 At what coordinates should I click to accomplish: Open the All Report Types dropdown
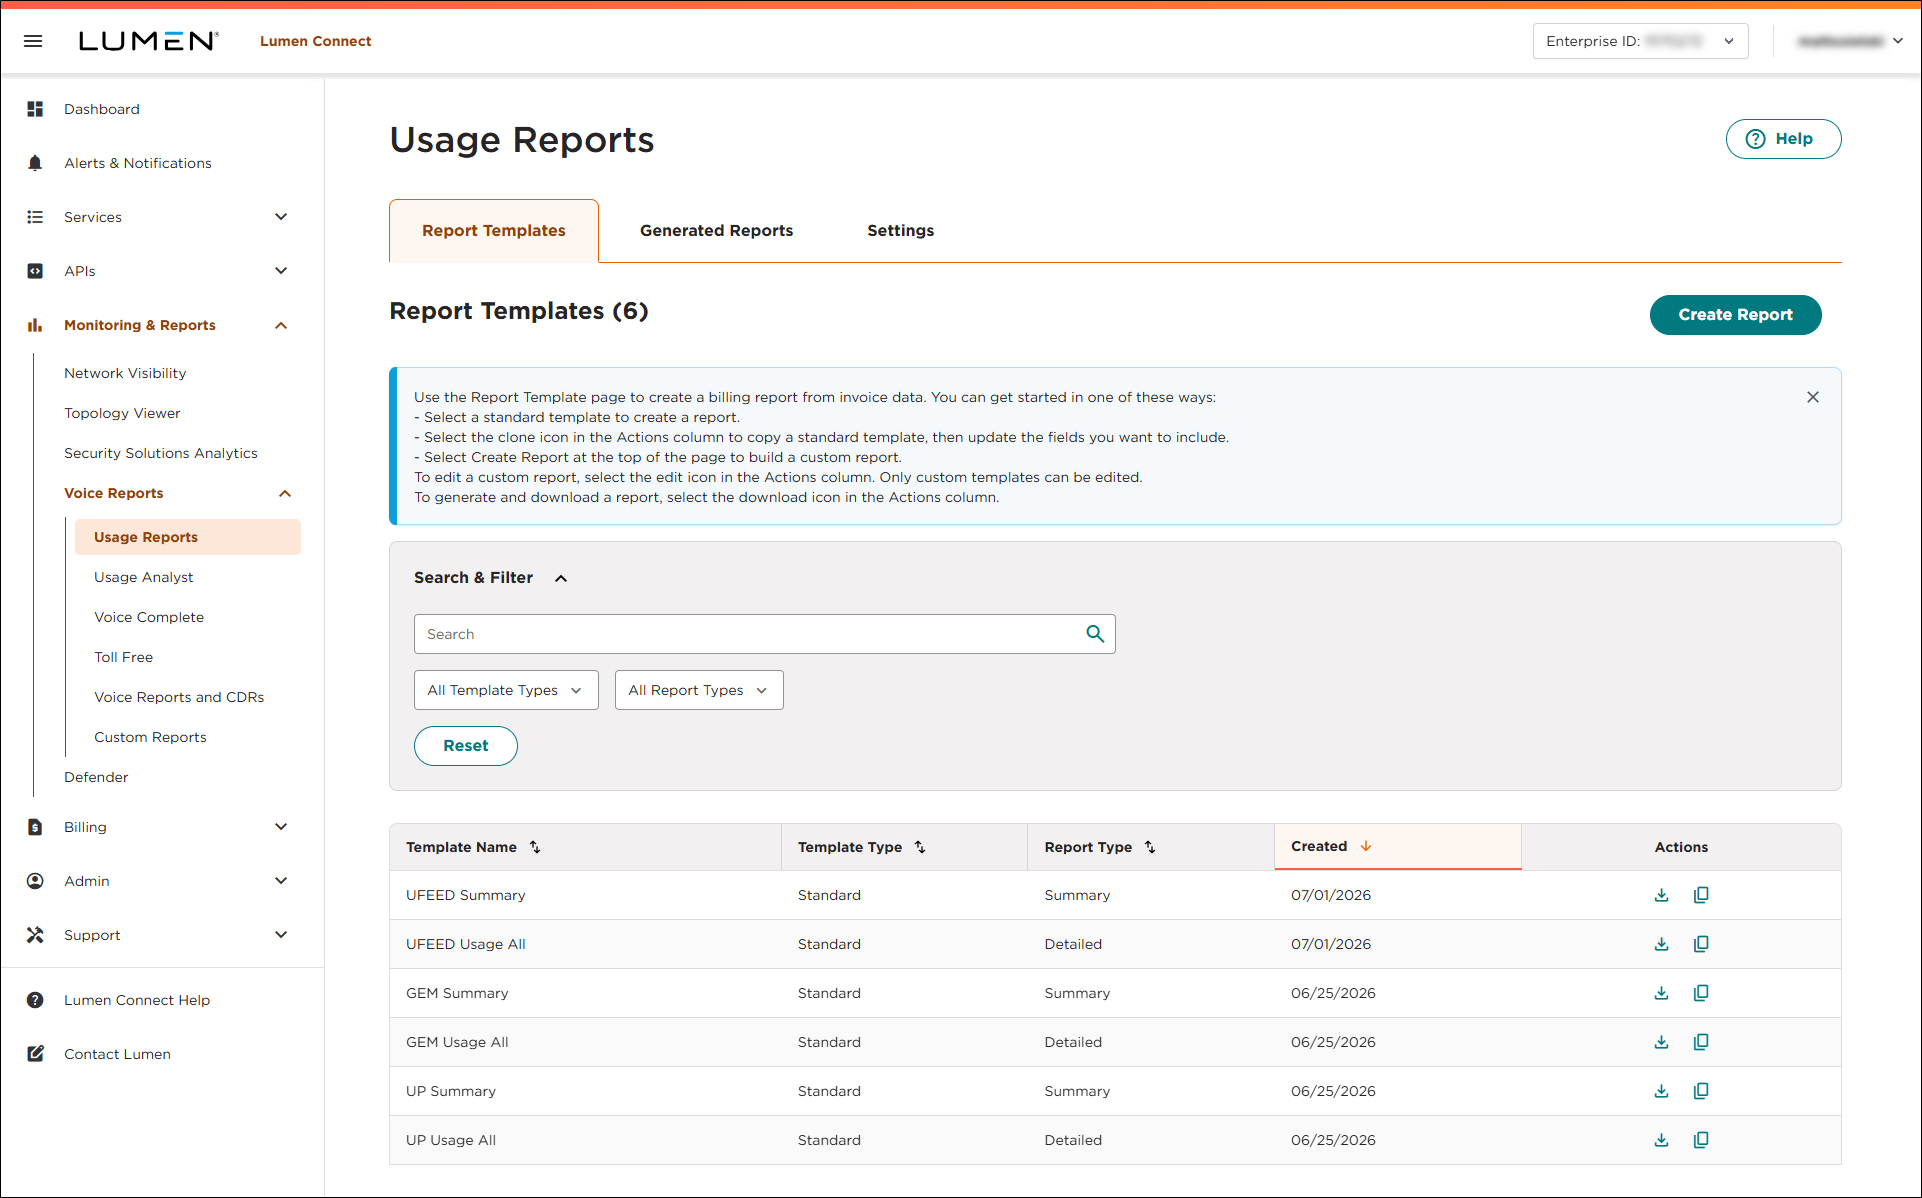(x=699, y=690)
